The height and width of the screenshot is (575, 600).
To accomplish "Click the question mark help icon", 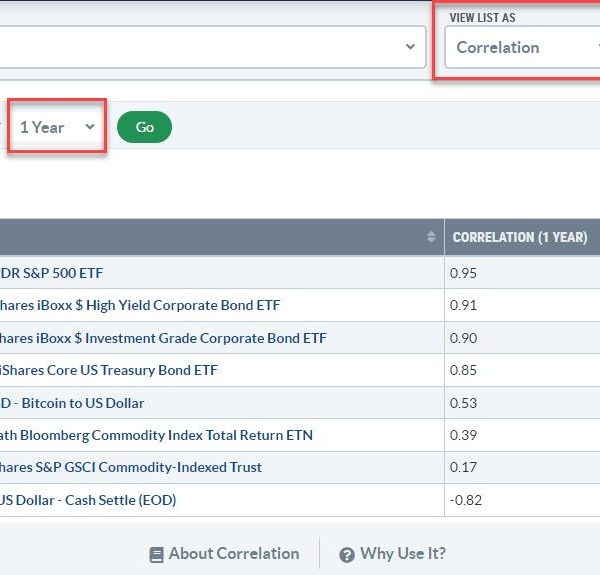I will (x=347, y=555).
